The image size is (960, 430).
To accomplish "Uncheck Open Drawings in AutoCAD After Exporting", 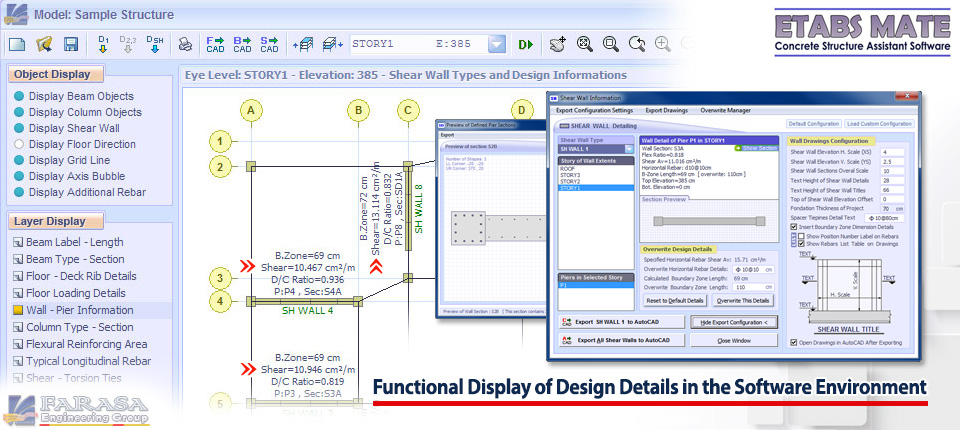I will tap(794, 342).
